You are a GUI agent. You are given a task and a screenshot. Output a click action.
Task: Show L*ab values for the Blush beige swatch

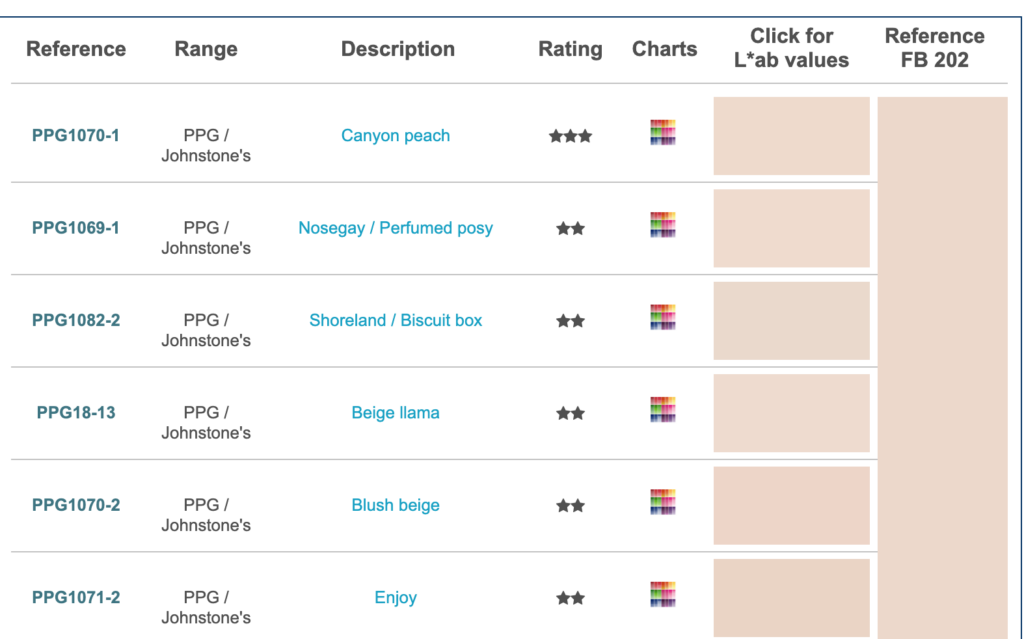791,506
